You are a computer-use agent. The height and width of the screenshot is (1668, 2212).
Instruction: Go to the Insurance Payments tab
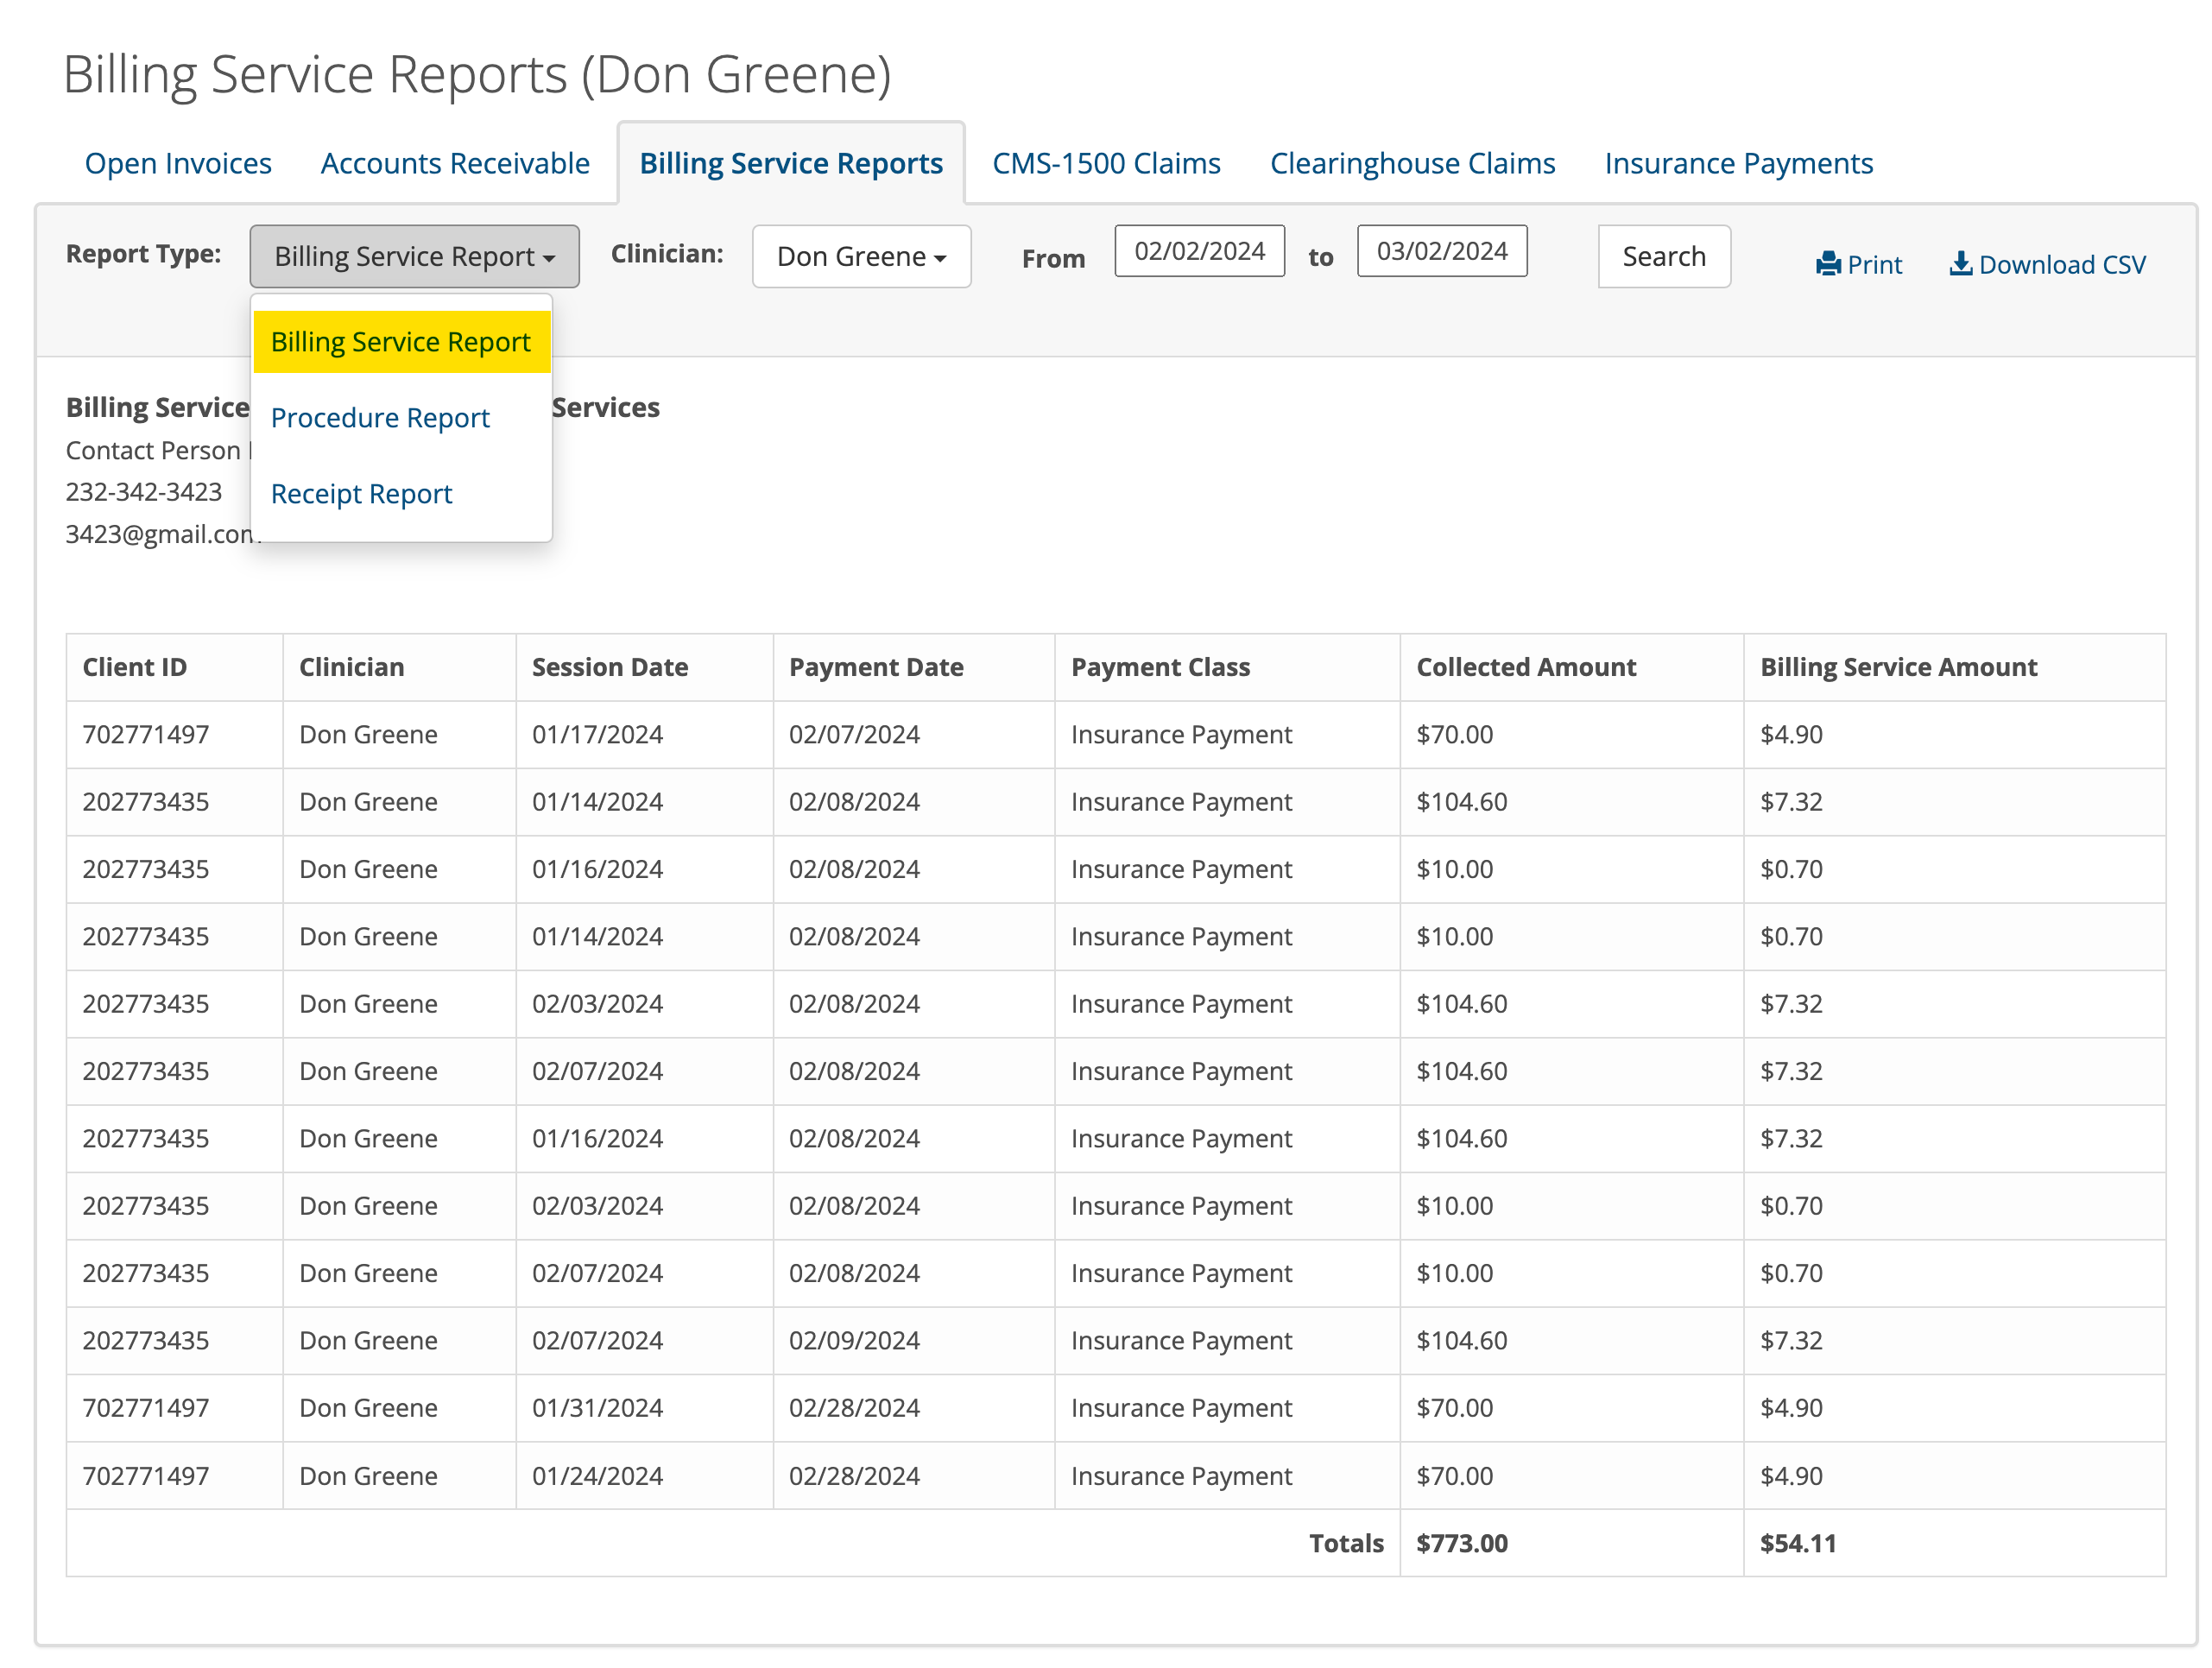[1738, 163]
